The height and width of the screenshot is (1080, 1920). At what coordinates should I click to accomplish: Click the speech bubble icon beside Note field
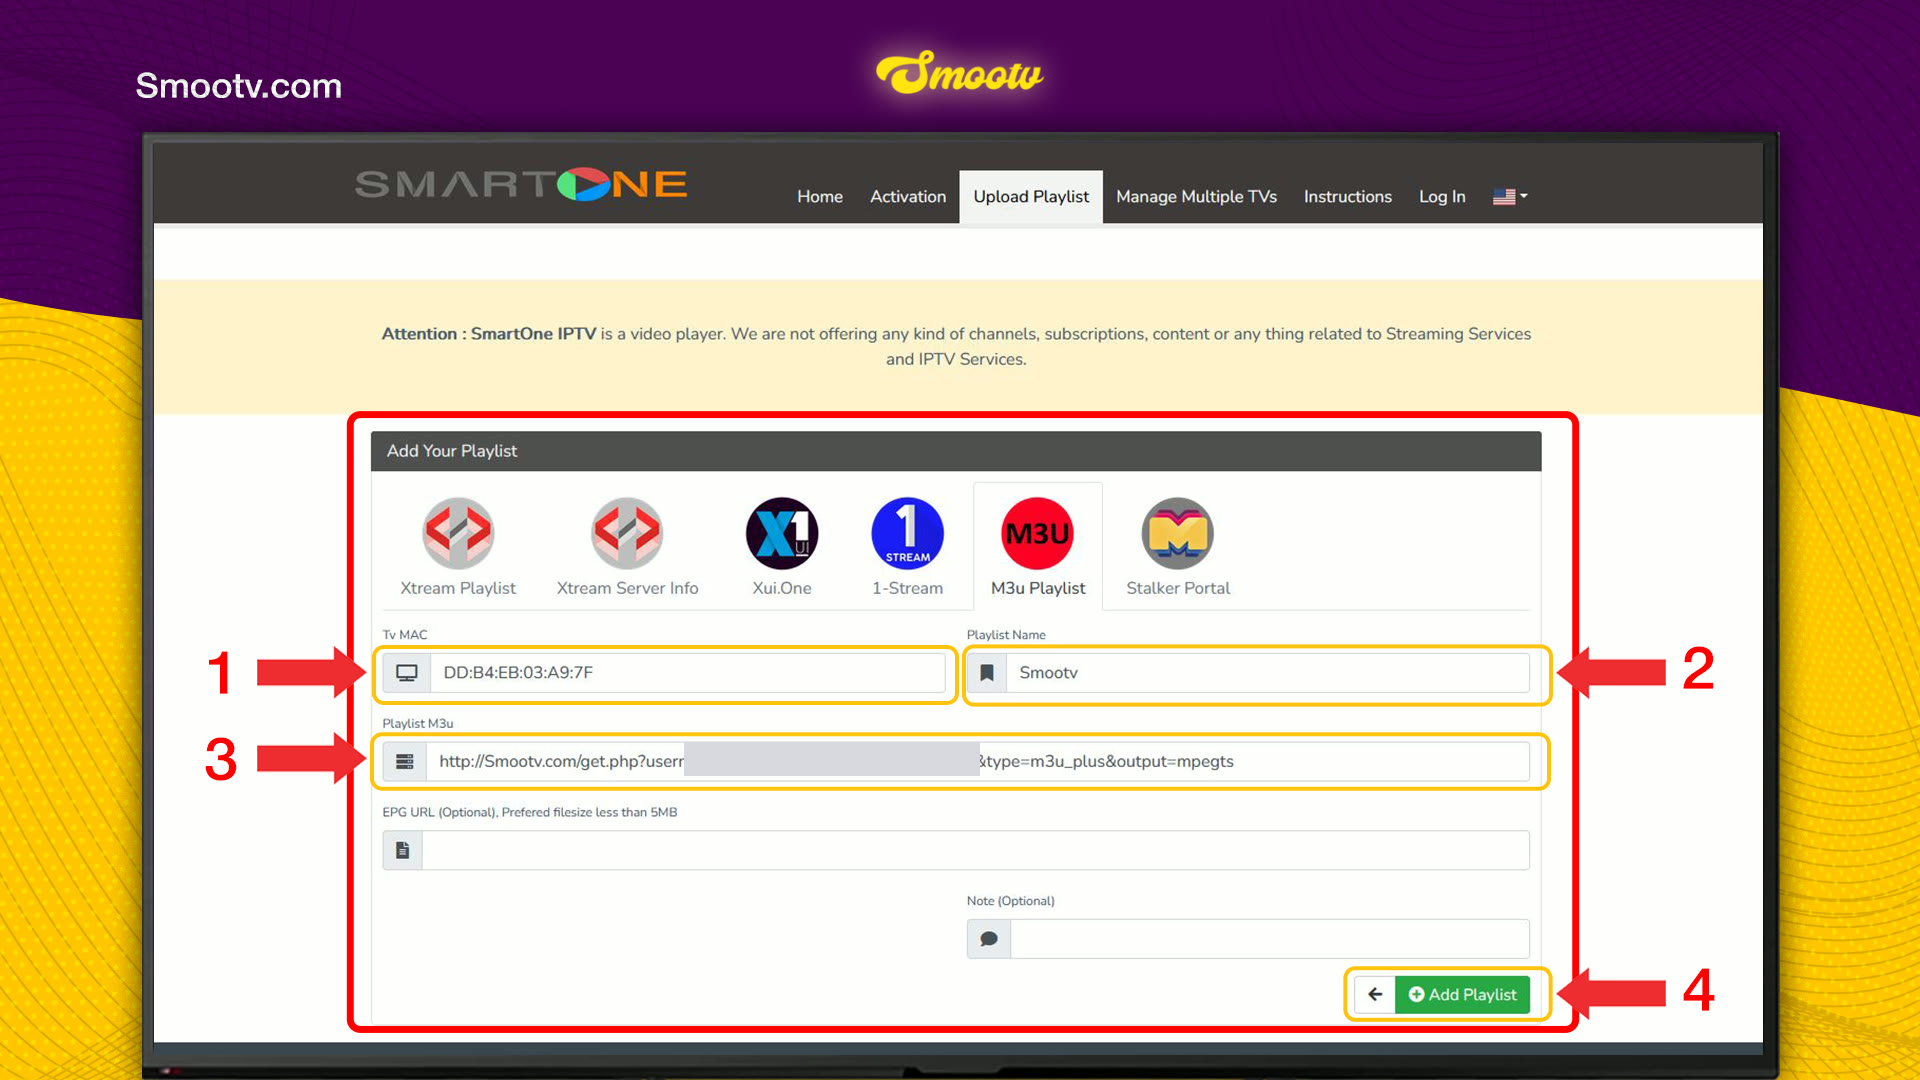[x=988, y=939]
